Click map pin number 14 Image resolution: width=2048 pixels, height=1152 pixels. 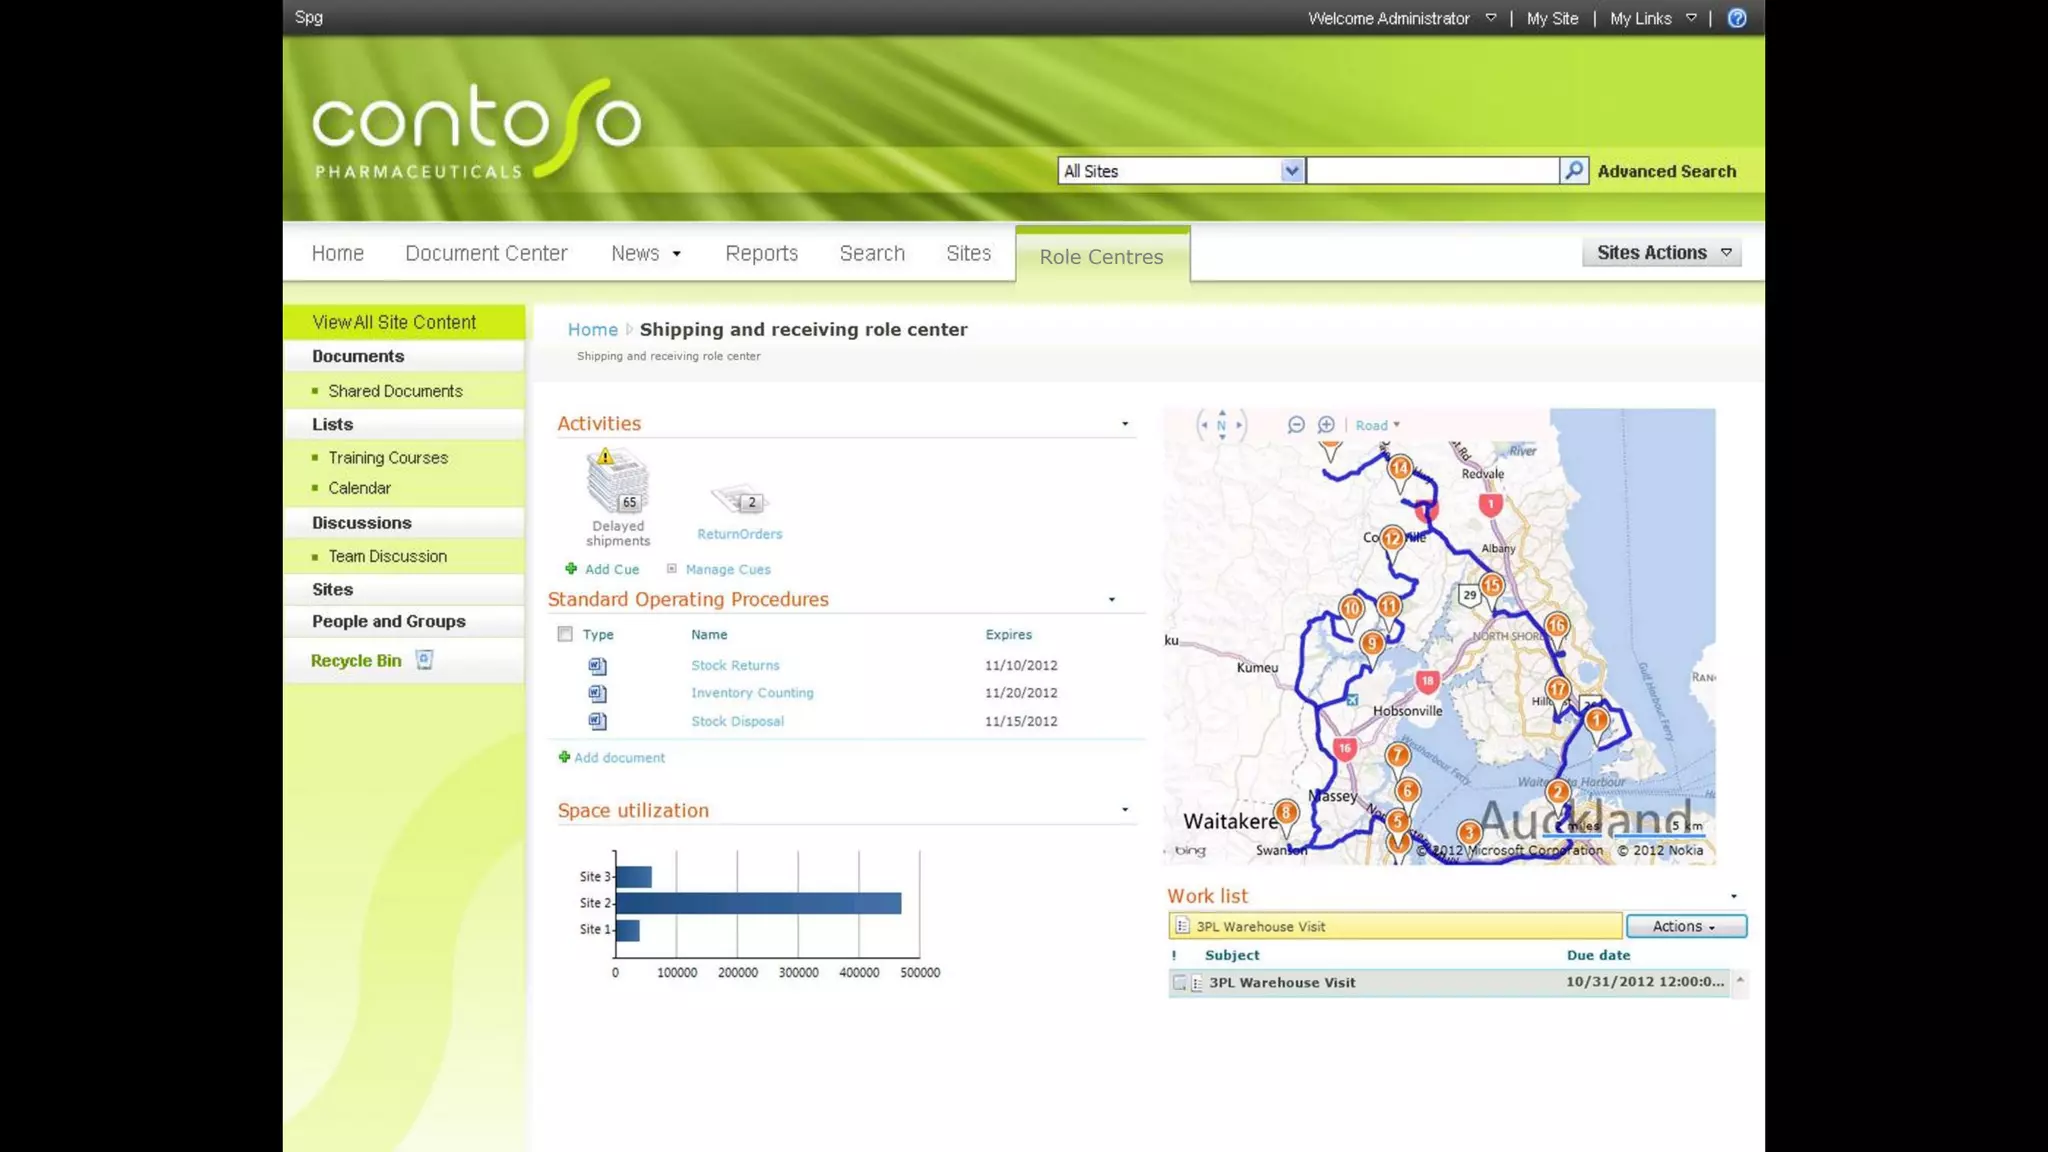1400,468
